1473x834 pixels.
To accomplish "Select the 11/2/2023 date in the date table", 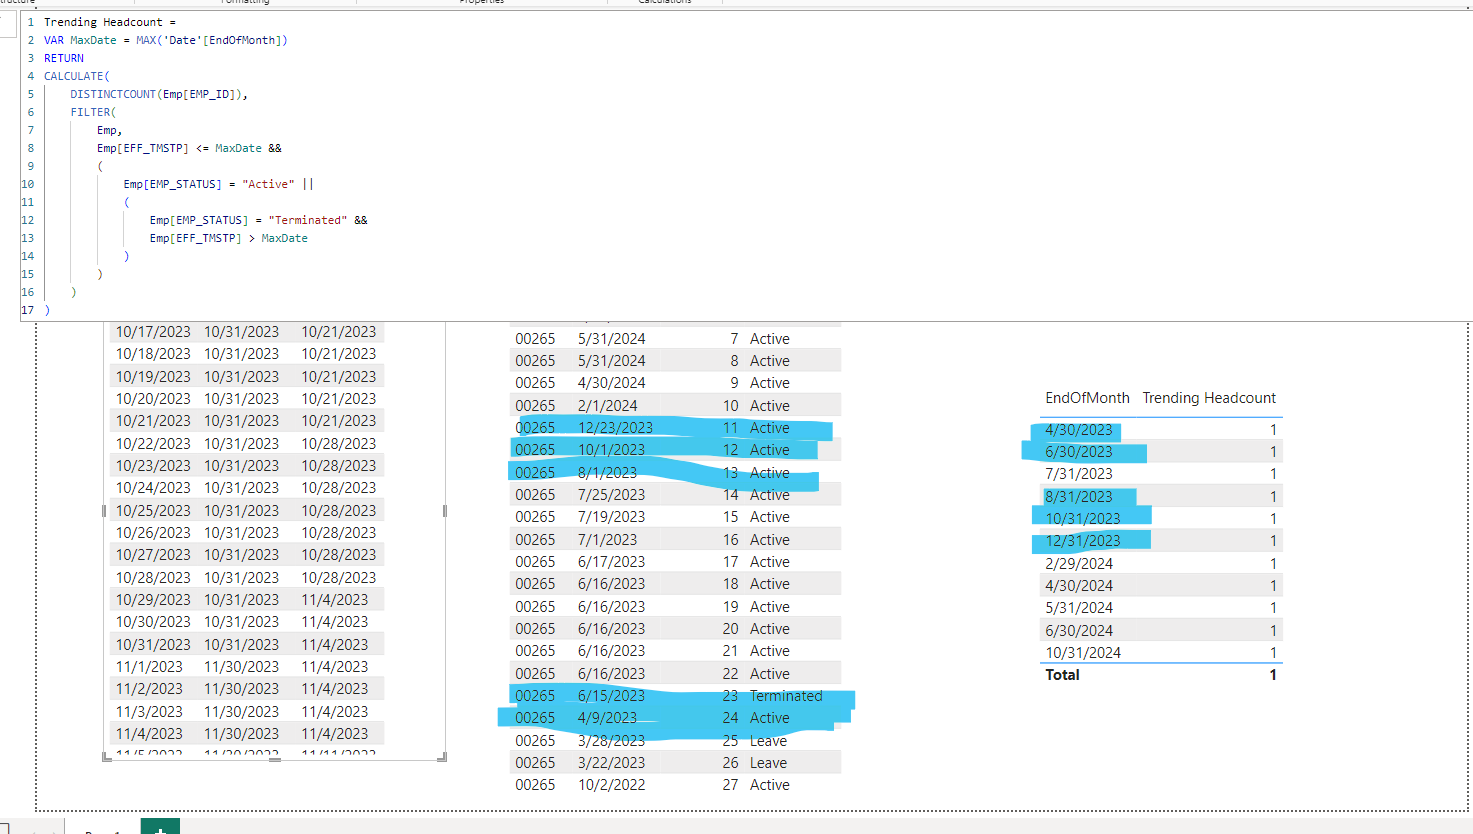I will pos(149,689).
